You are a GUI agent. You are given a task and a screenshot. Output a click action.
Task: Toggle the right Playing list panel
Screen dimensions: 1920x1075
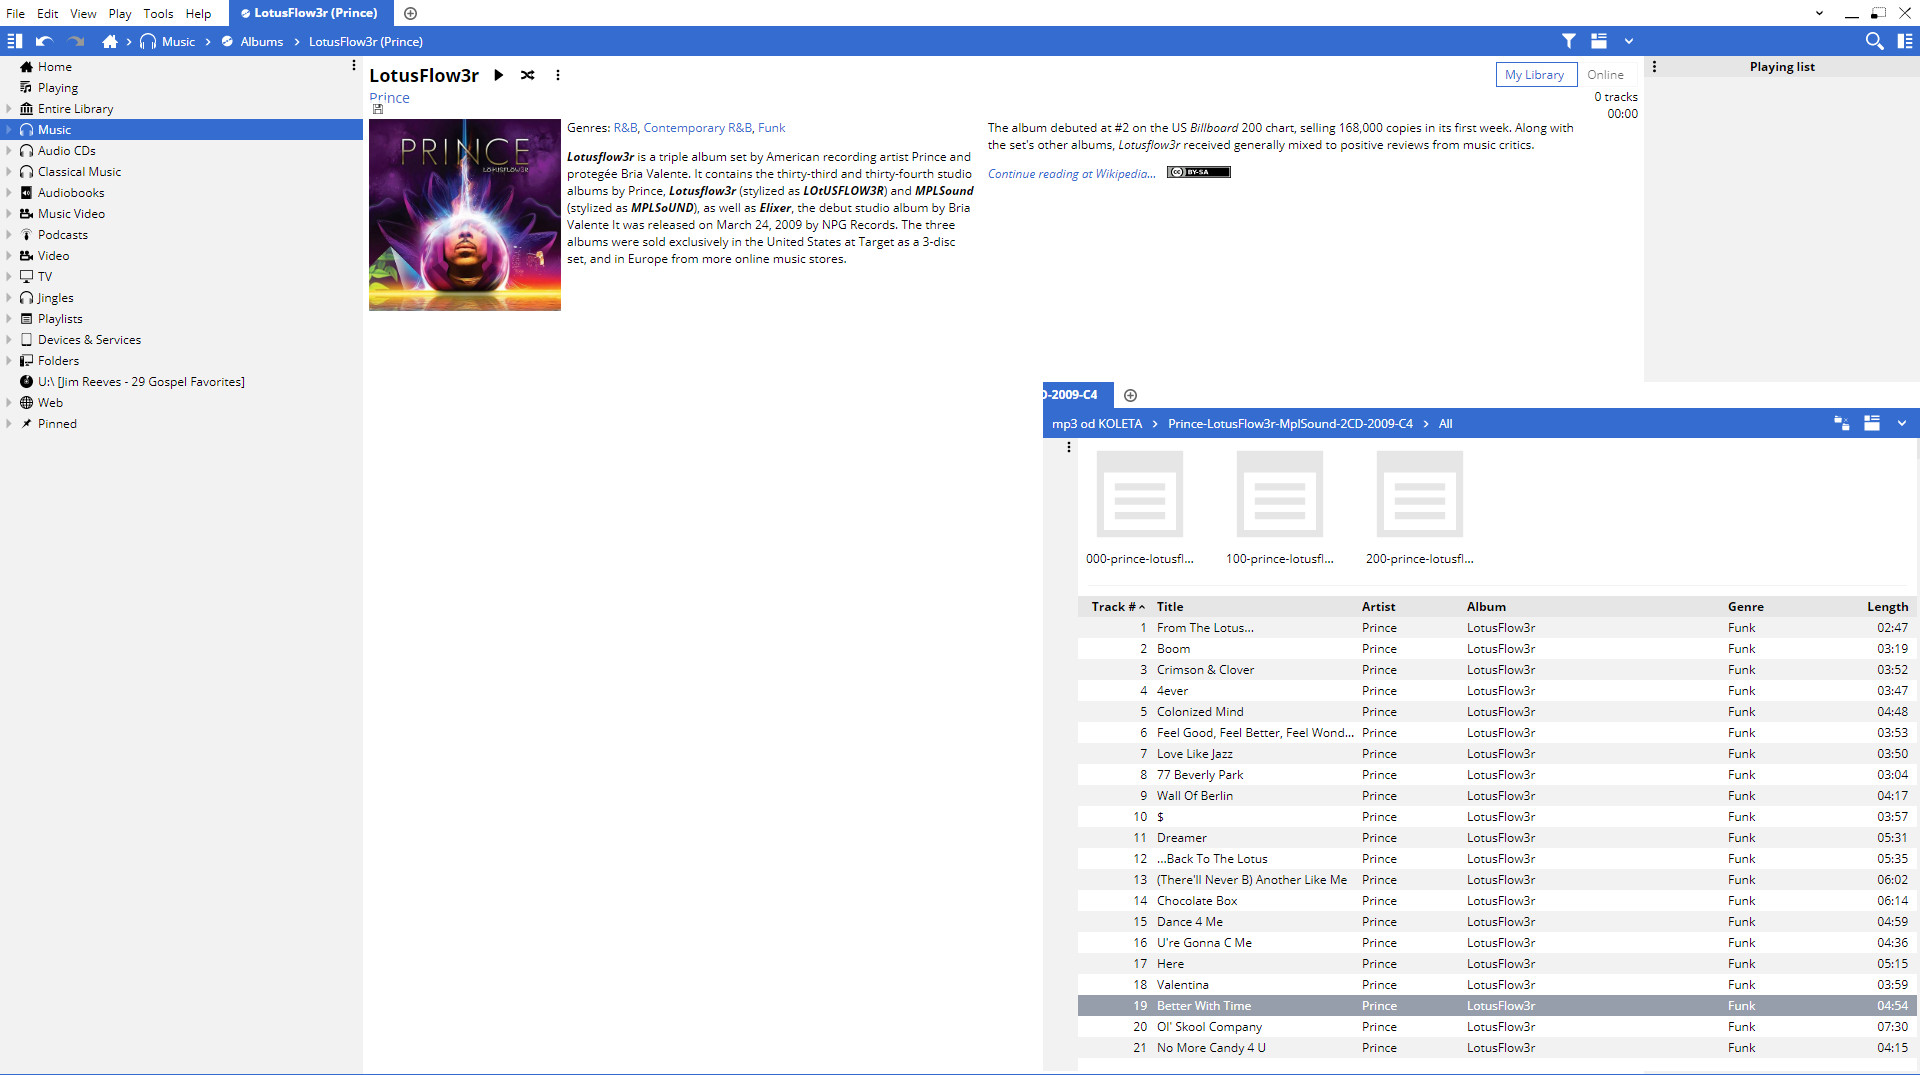(x=1904, y=41)
